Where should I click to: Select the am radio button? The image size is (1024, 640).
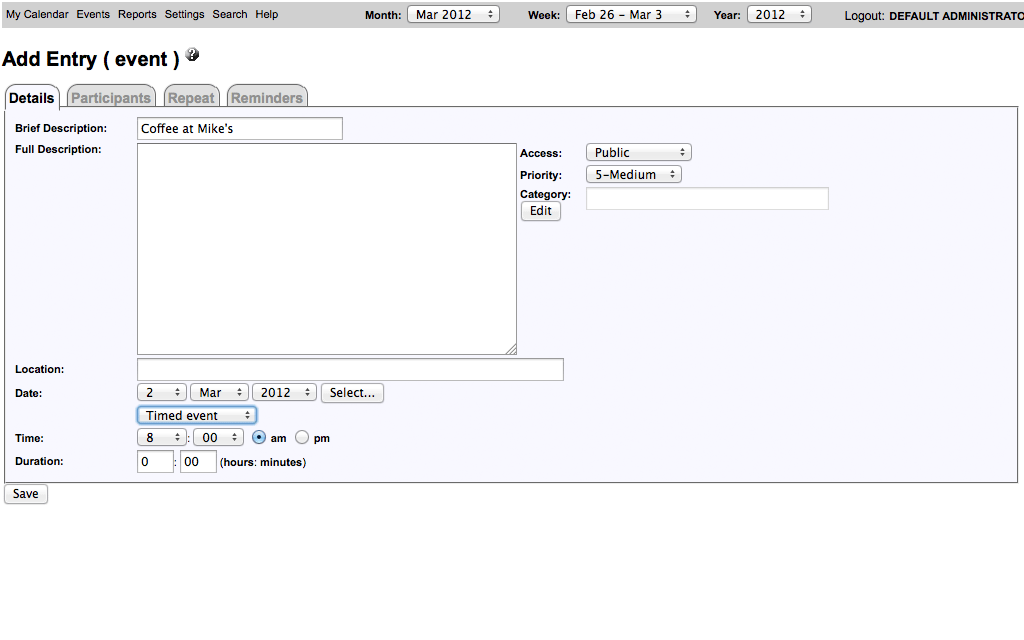point(259,438)
